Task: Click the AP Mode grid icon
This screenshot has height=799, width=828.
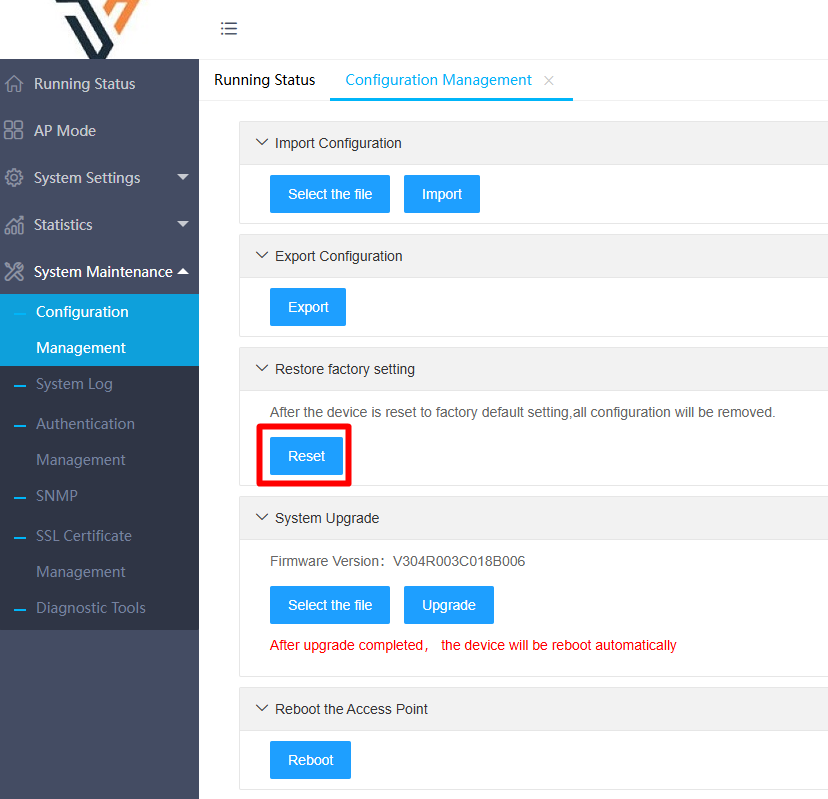Action: (14, 131)
